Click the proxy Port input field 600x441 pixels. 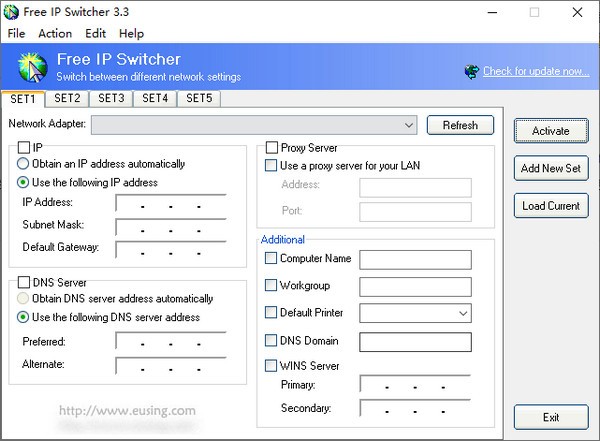pos(416,212)
